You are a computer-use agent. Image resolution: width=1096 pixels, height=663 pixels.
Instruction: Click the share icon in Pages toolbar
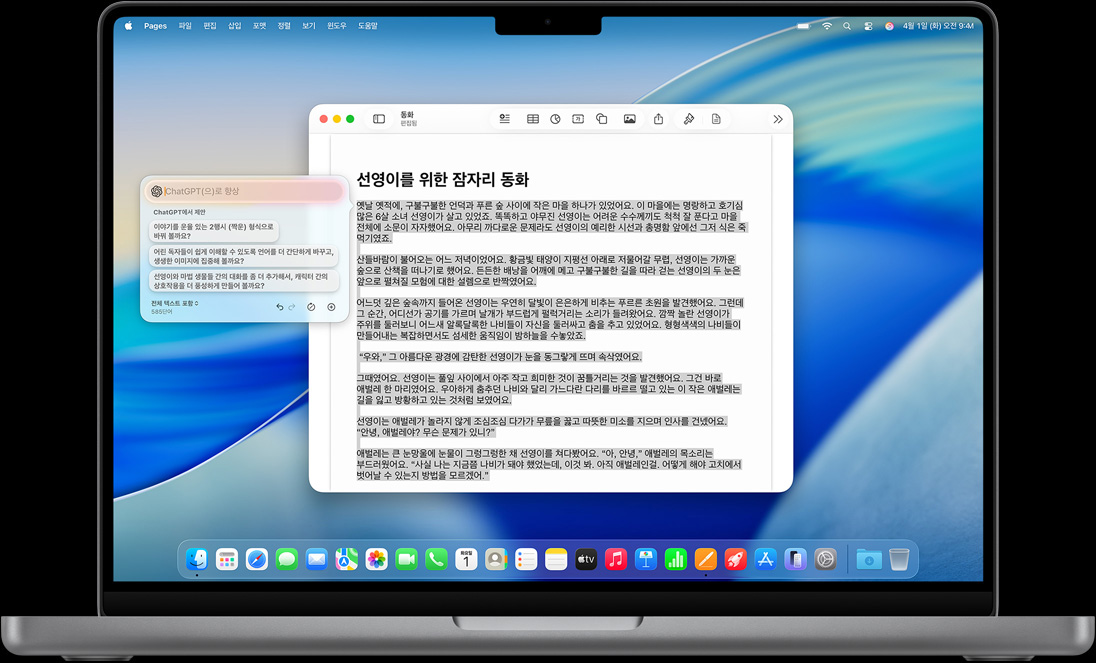tap(658, 119)
